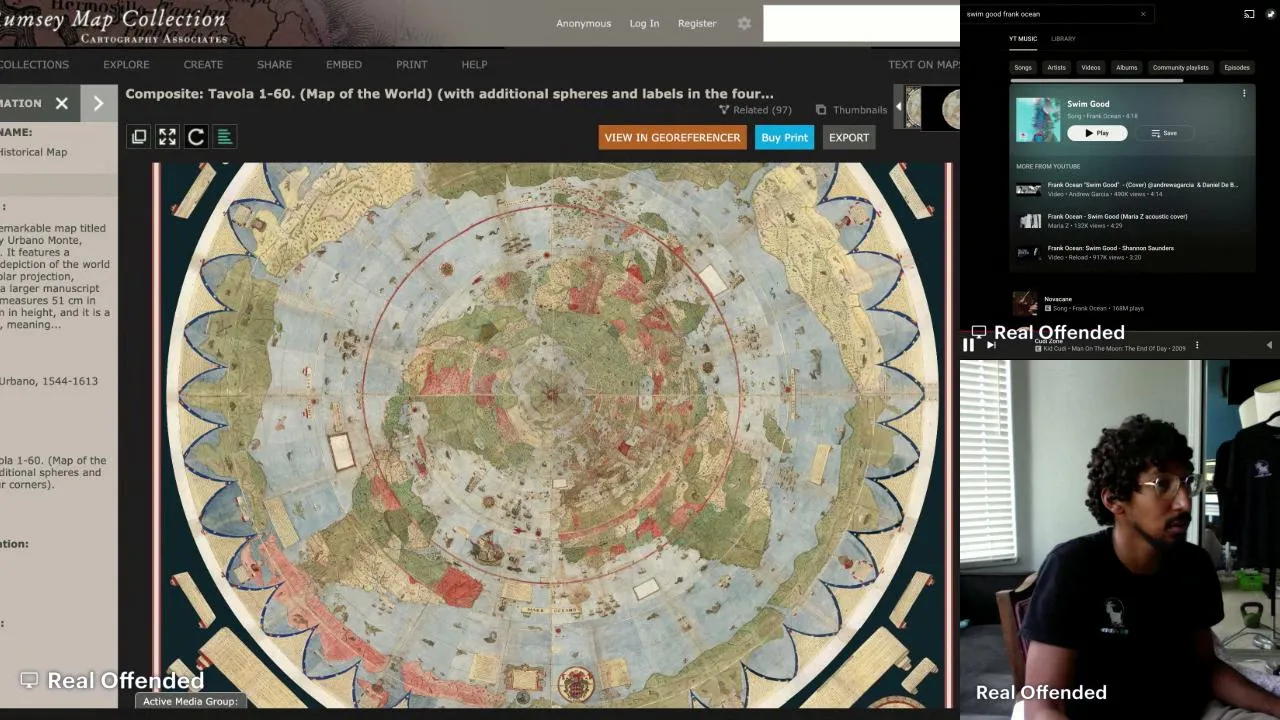Image resolution: width=1280 pixels, height=720 pixels.
Task: Close the information side panel
Action: [x=62, y=103]
